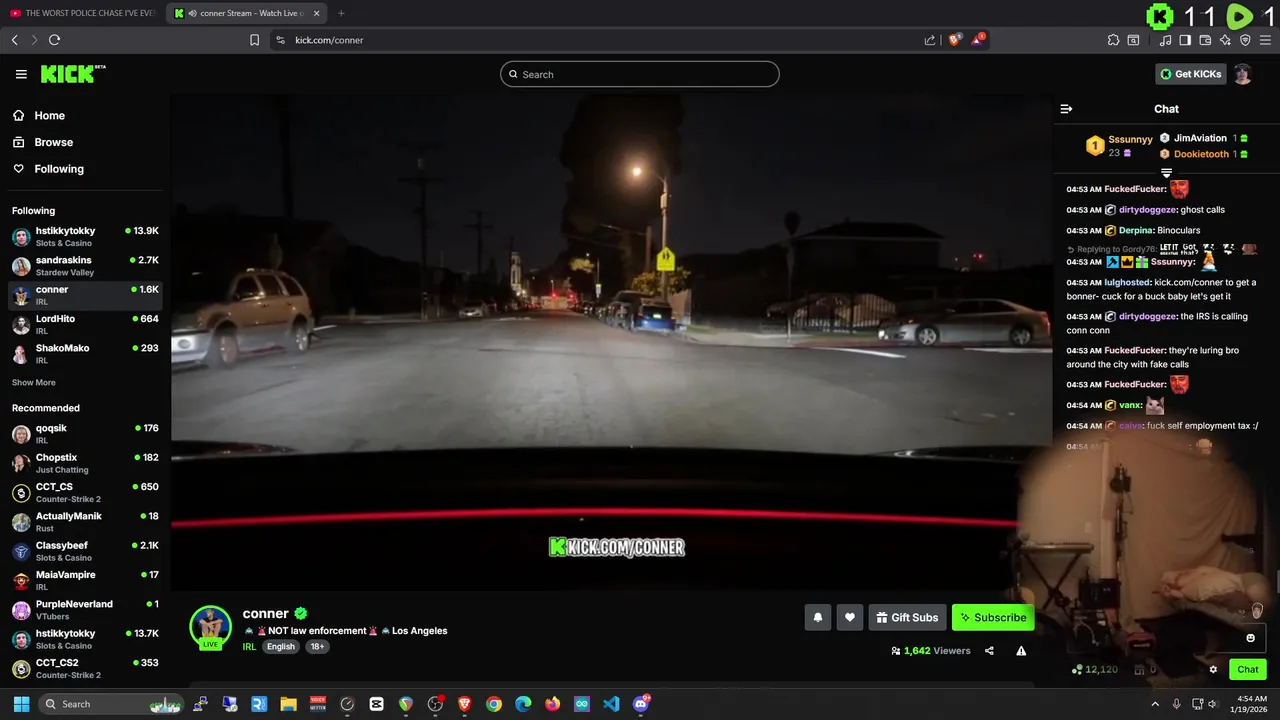Open MaiaVampire IRL channel
The height and width of the screenshot is (720, 1280).
tap(85, 580)
